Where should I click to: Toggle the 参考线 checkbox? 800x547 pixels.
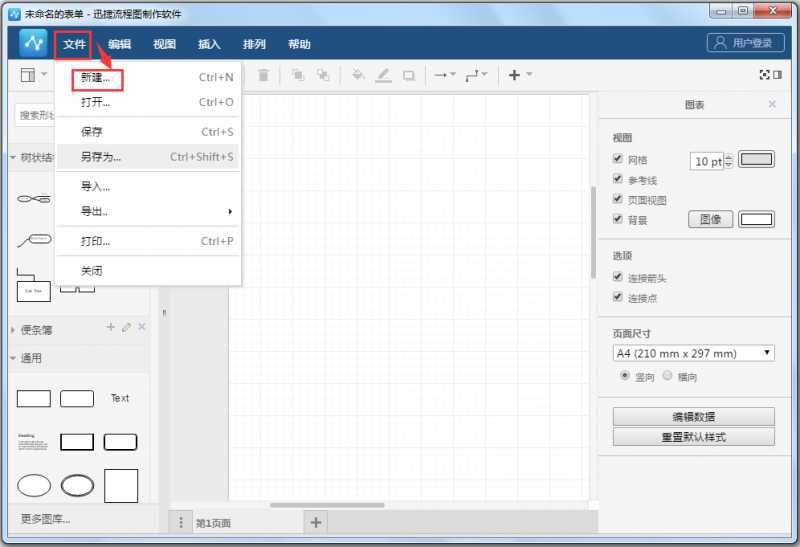(x=618, y=179)
